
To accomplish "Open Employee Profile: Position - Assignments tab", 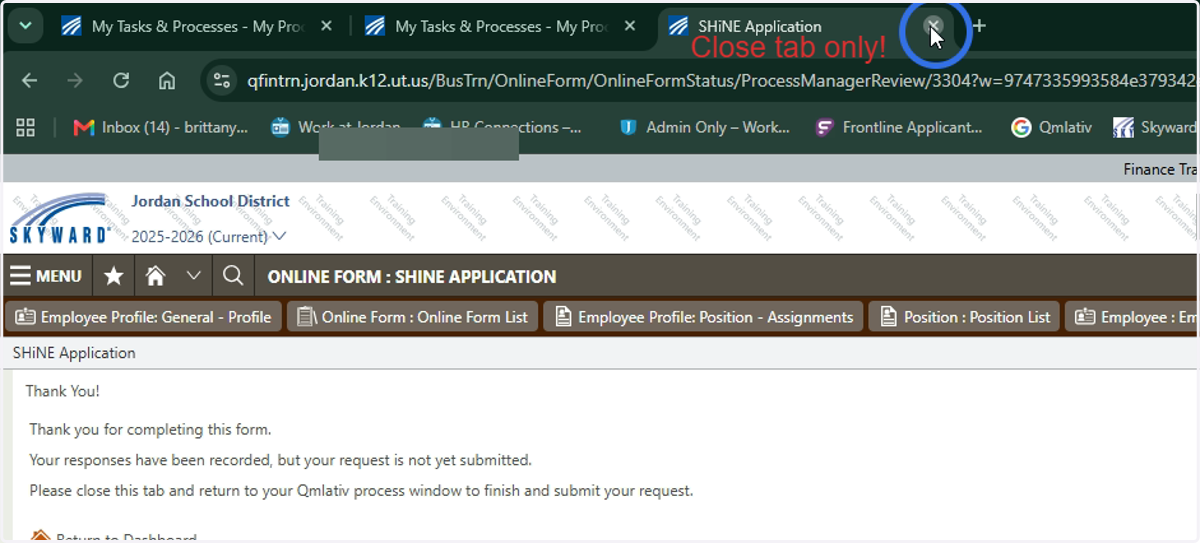I will point(703,317).
